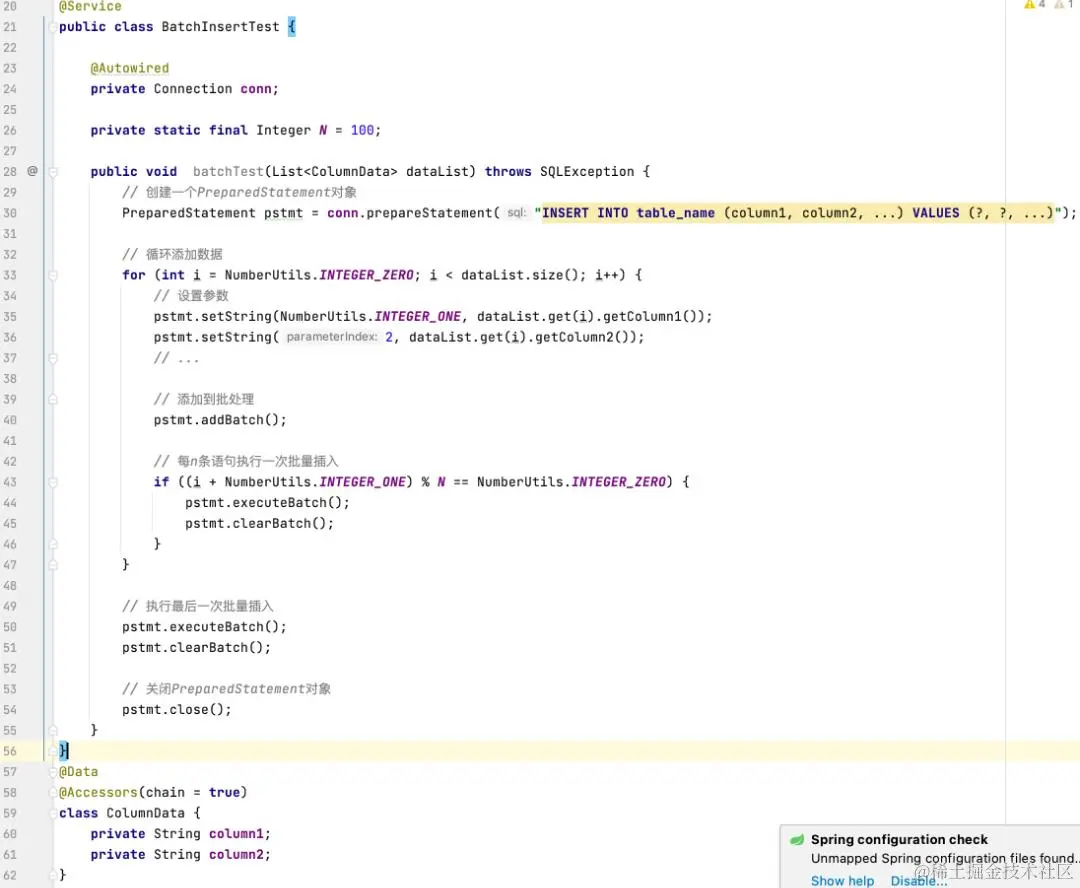Click the Spring configuration check title

[x=899, y=840]
